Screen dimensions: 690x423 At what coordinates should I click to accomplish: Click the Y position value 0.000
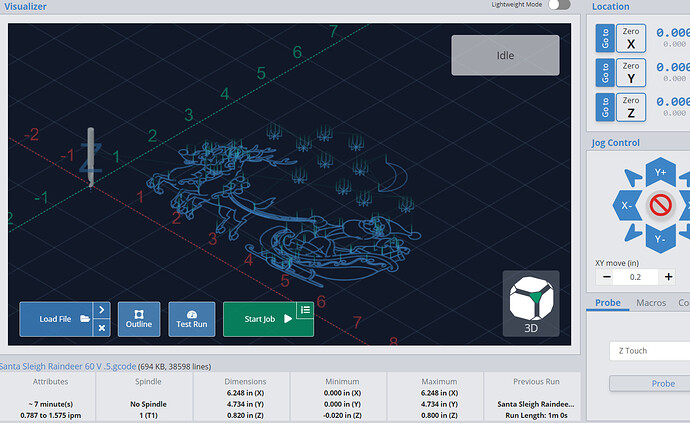click(673, 67)
